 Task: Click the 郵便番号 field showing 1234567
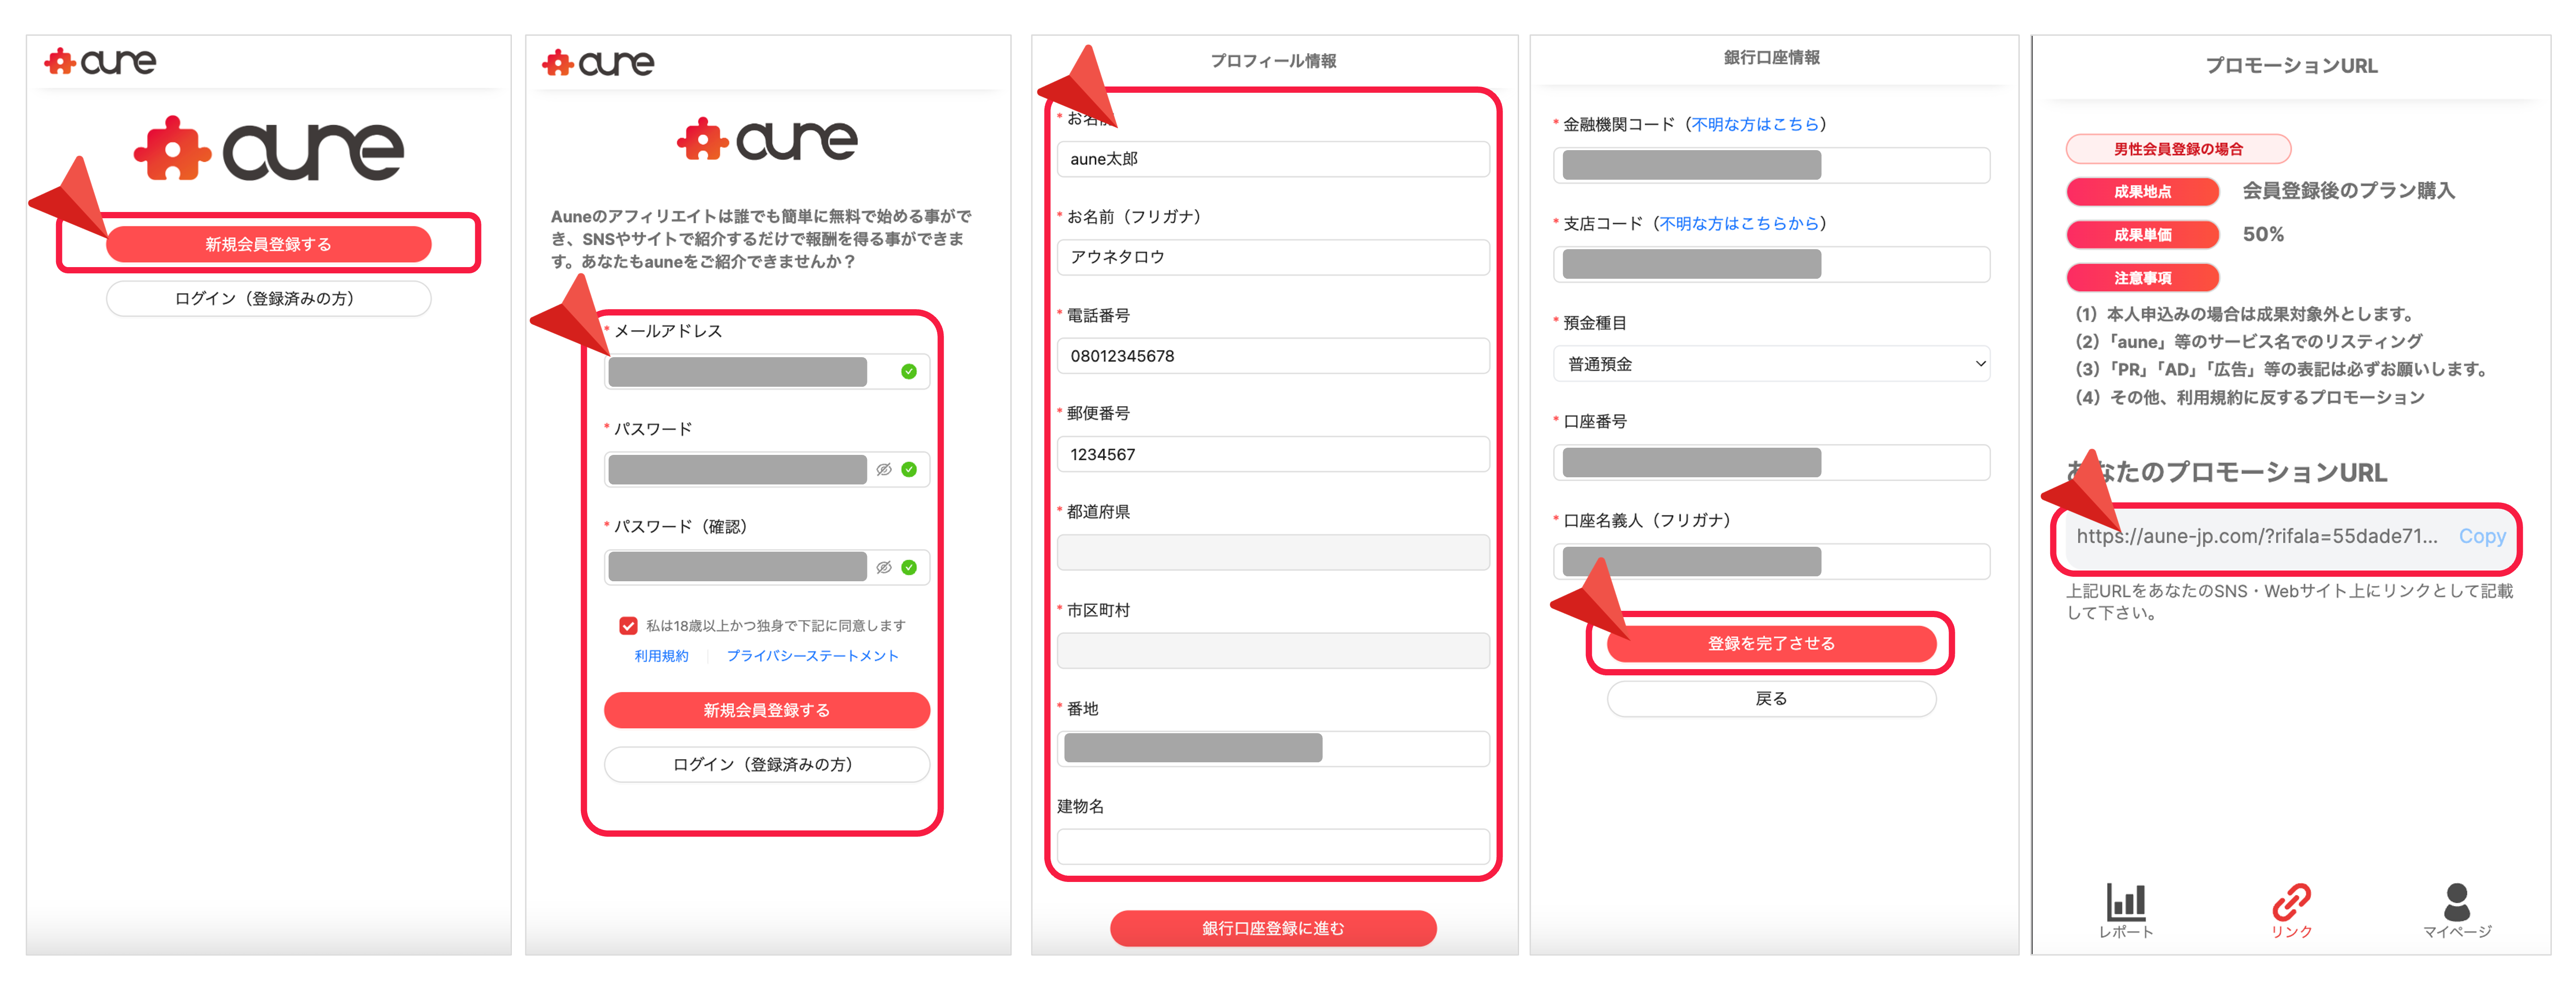click(x=1273, y=454)
